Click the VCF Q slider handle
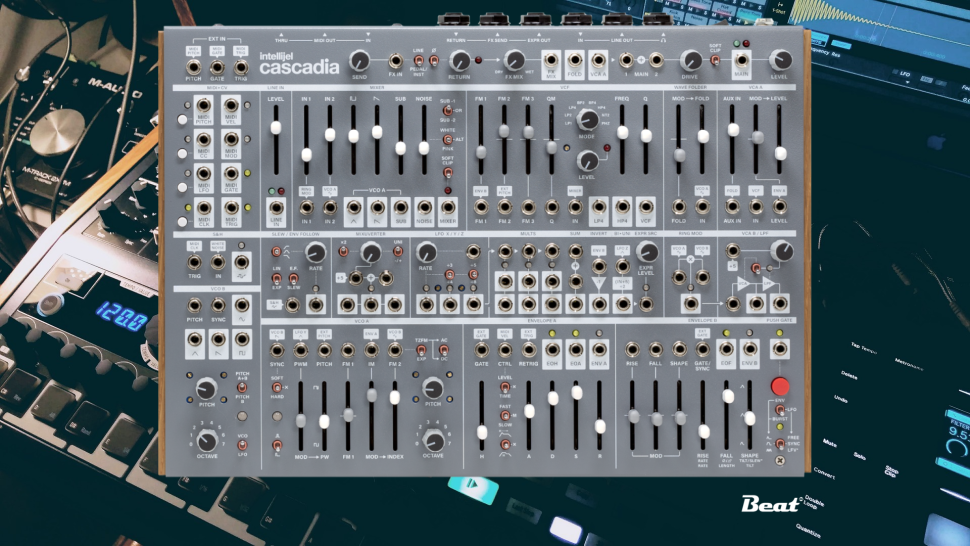The width and height of the screenshot is (970, 546). pyautogui.click(x=646, y=138)
